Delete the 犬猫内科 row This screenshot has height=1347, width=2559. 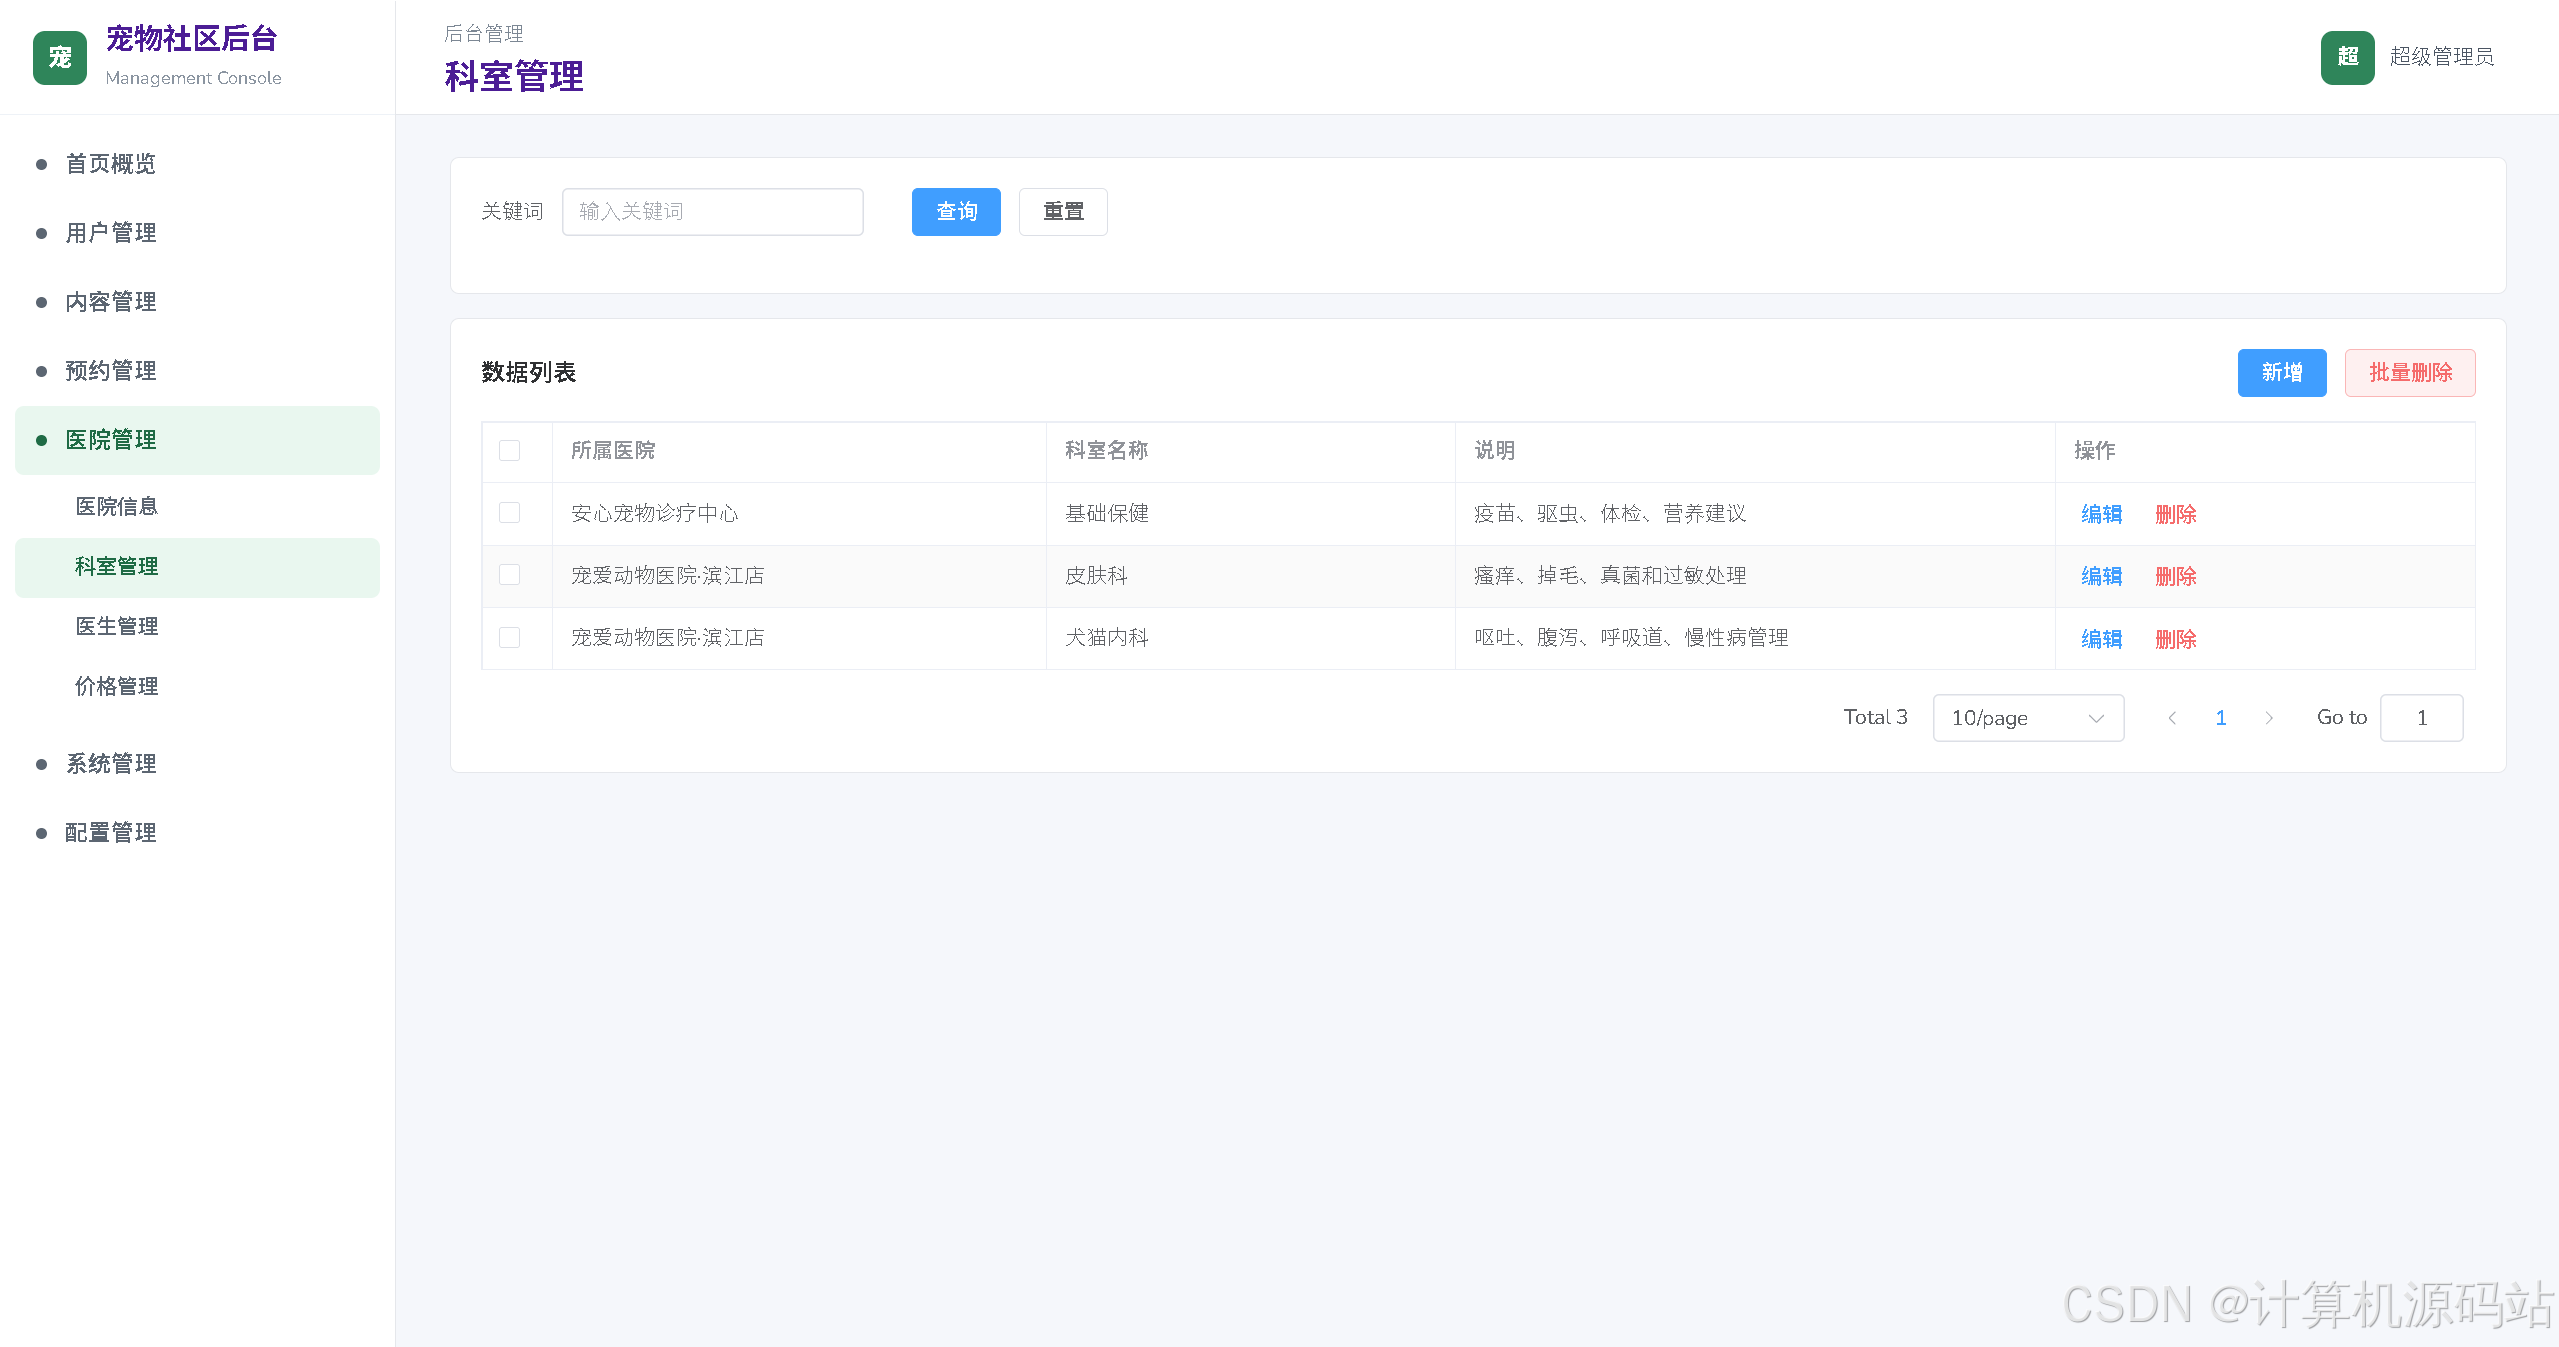2175,639
